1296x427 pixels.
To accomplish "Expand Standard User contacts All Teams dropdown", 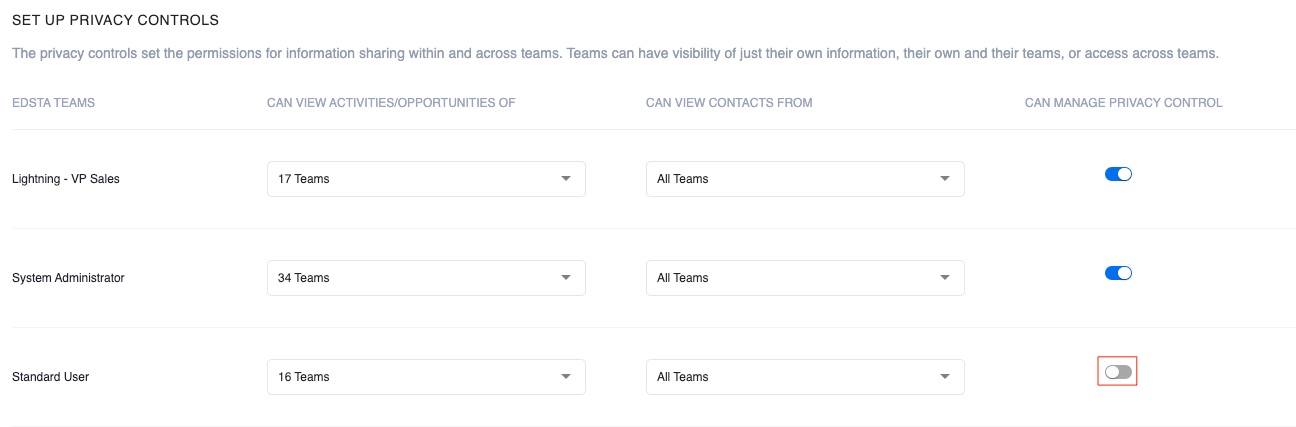I will (x=804, y=377).
